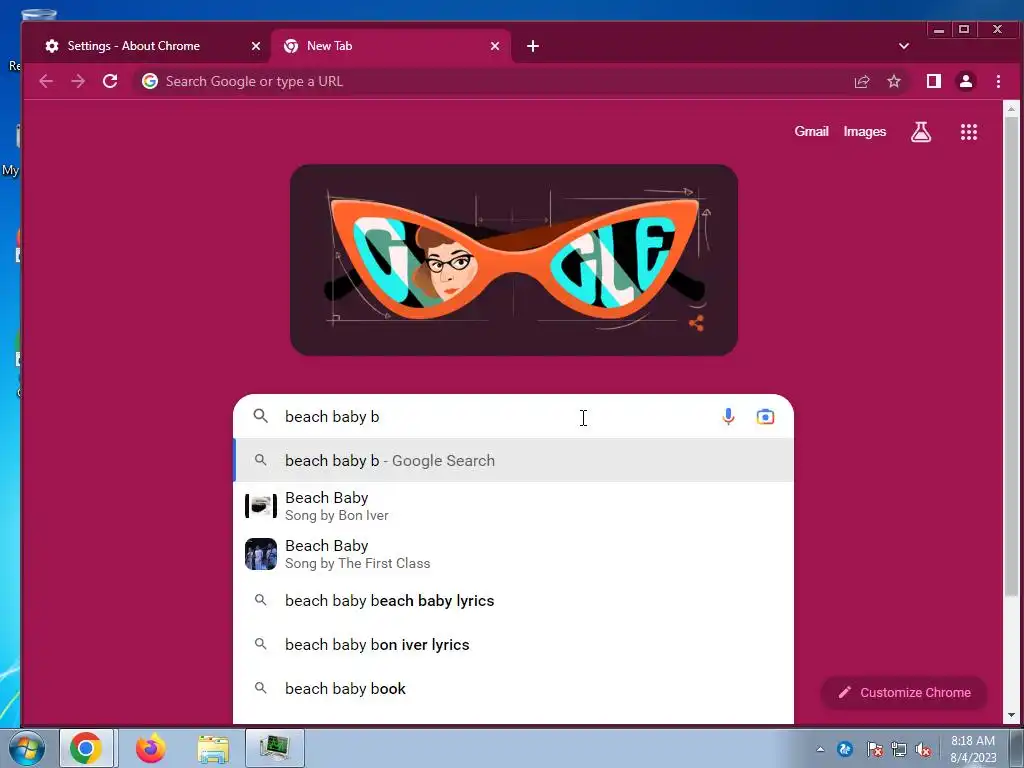Viewport: 1024px width, 768px height.
Task: Click the muted volume tray icon
Action: [x=923, y=750]
